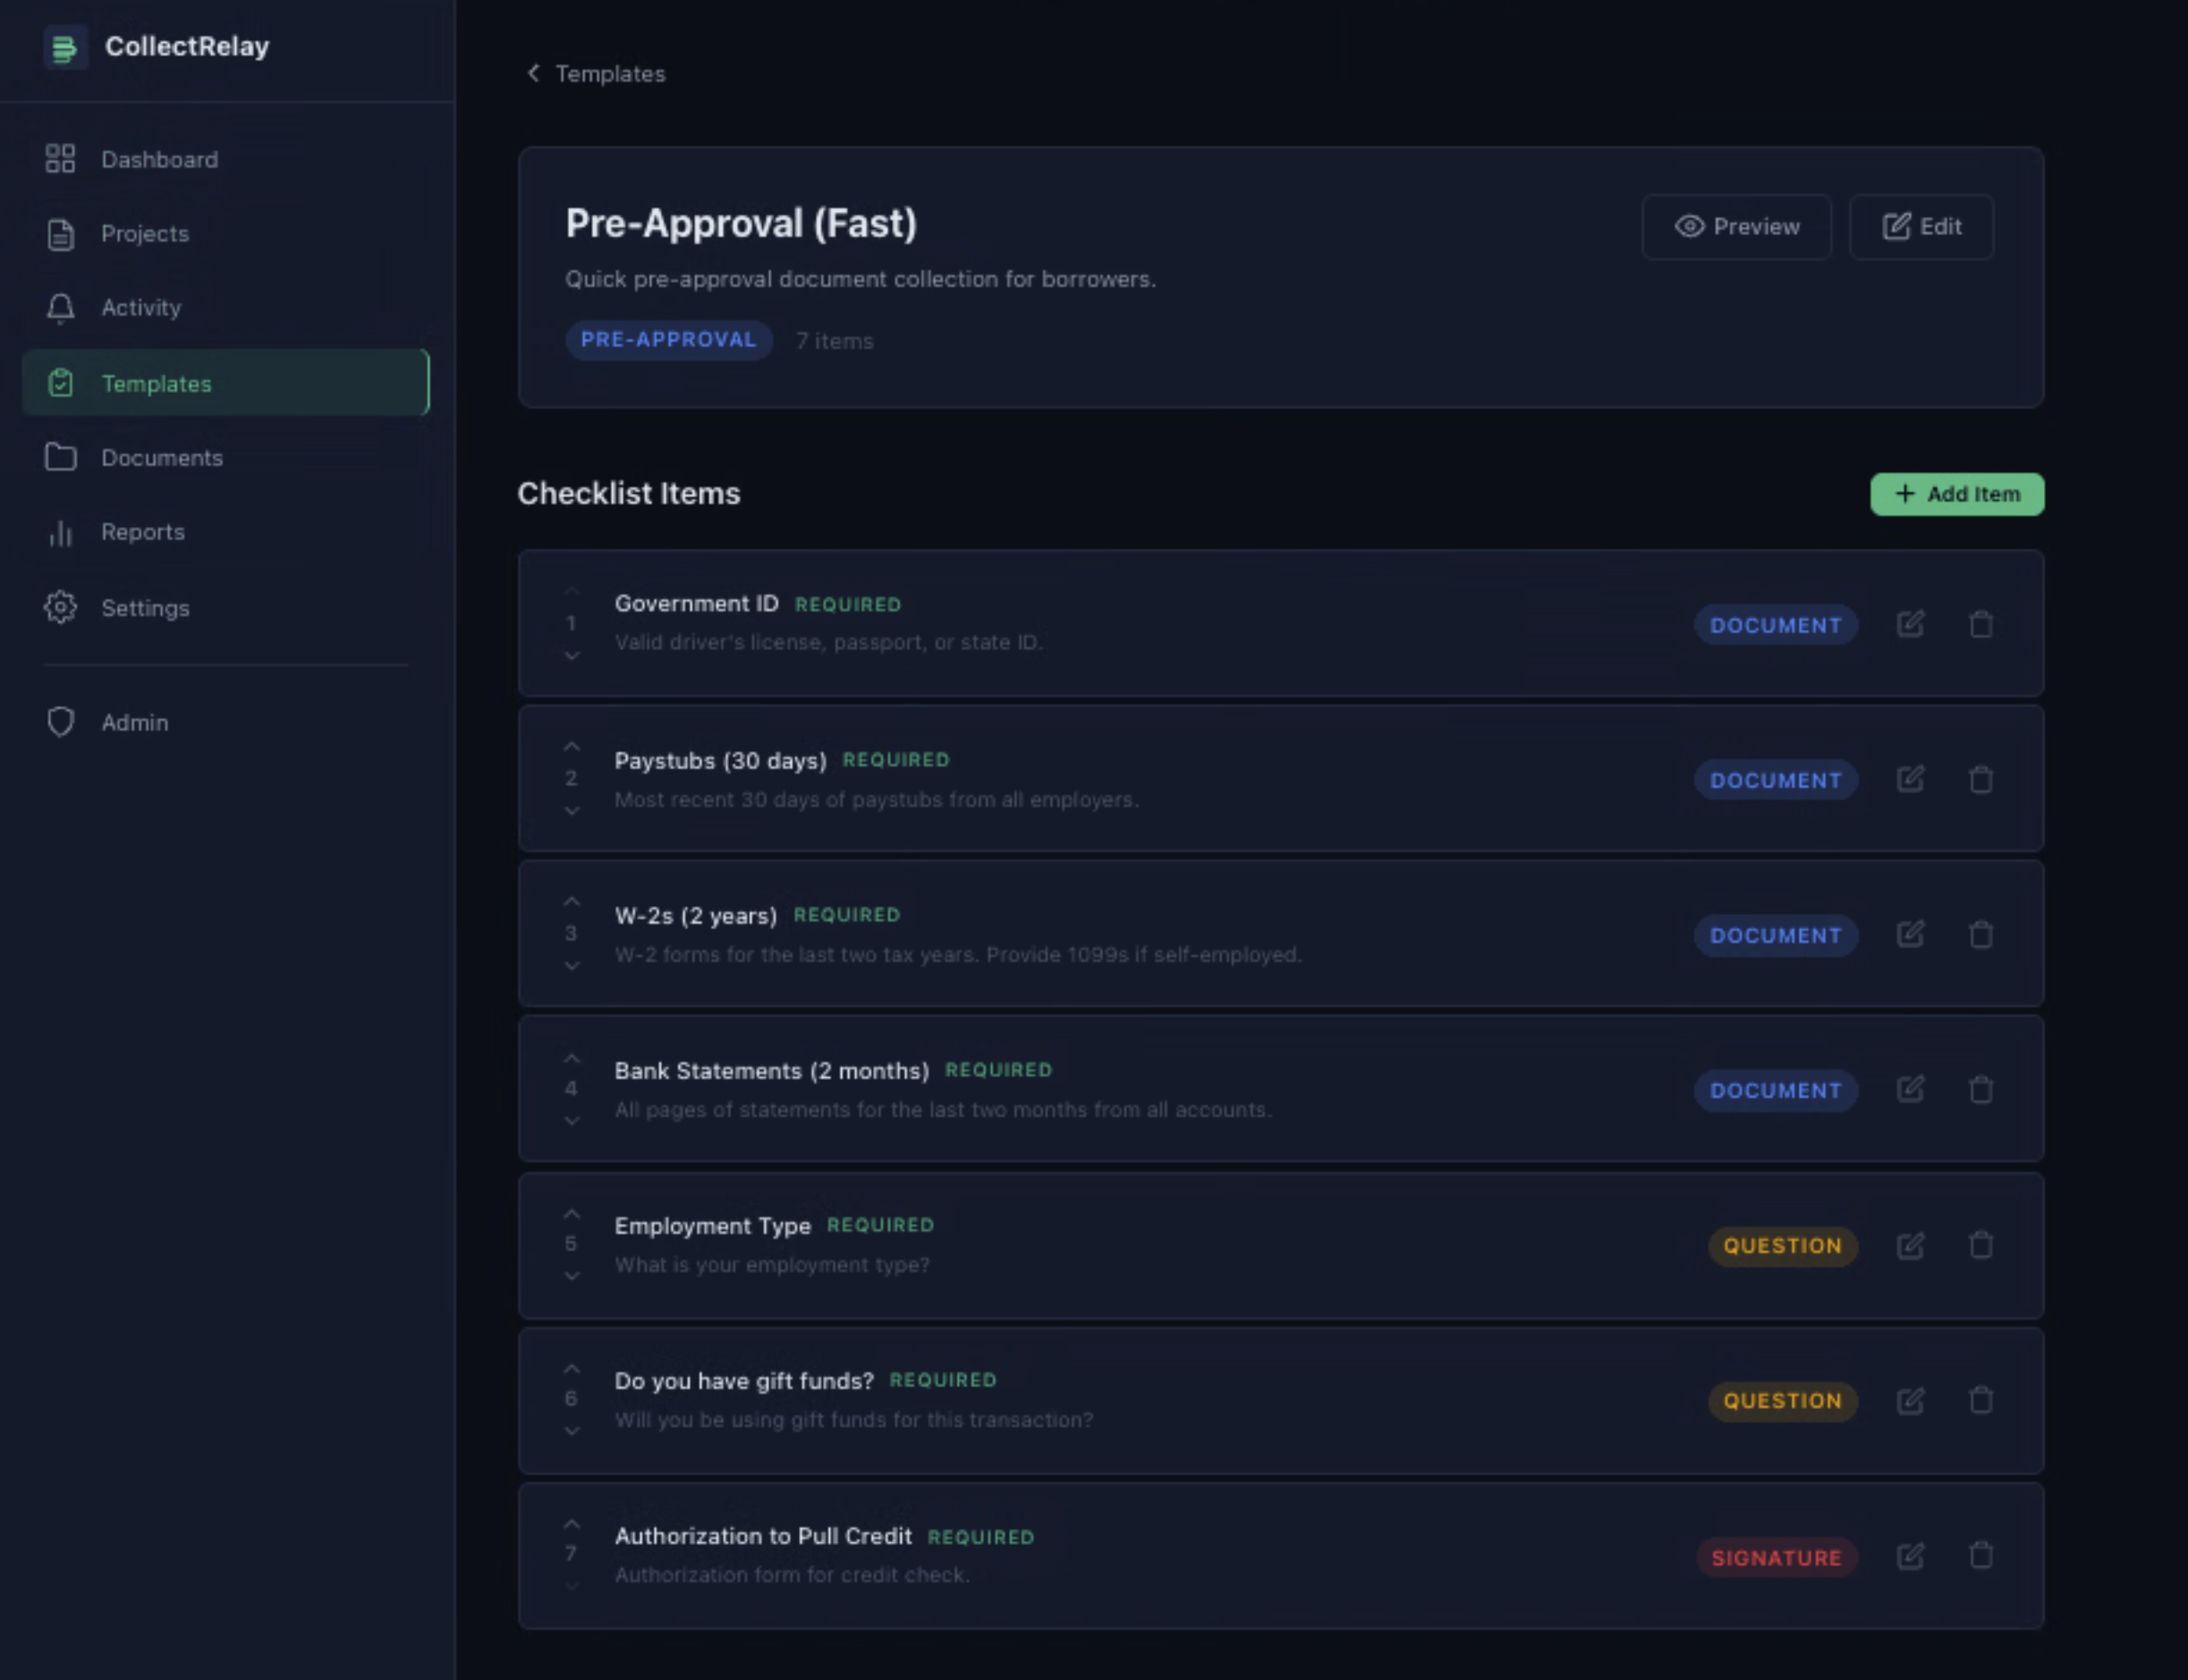Click the Reports chart icon
Screen dimensions: 2188x1680
click(x=60, y=532)
